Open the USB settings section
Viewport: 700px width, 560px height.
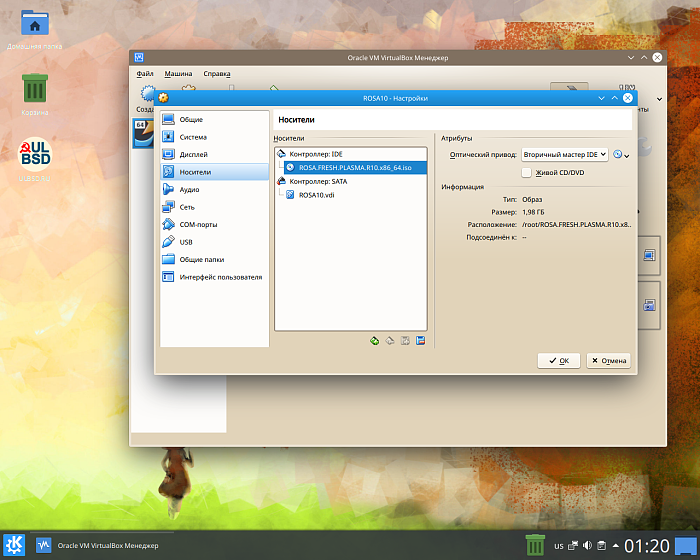[214, 242]
